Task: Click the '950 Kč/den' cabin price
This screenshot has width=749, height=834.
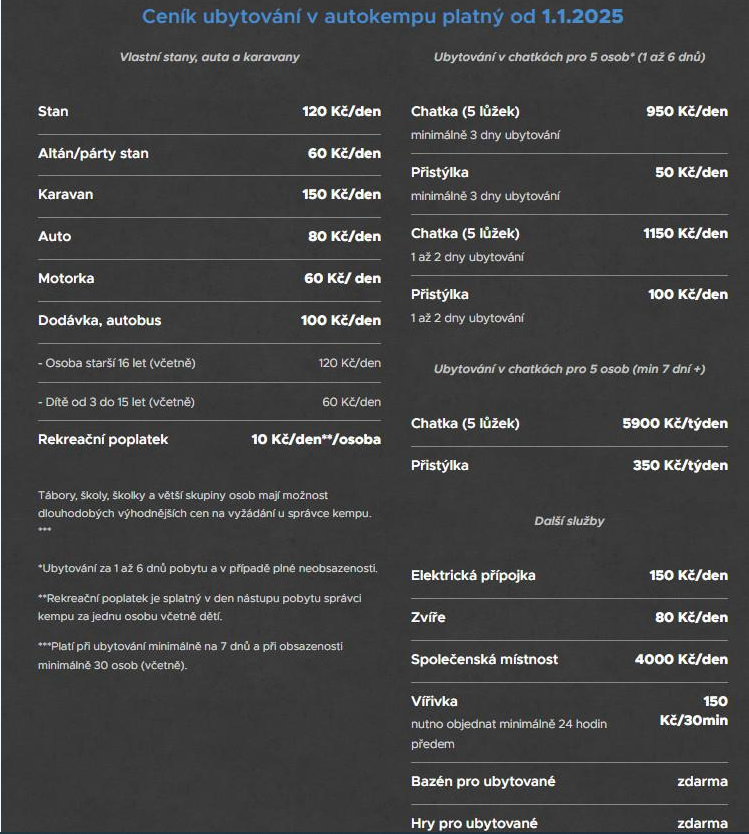Action: coord(687,111)
